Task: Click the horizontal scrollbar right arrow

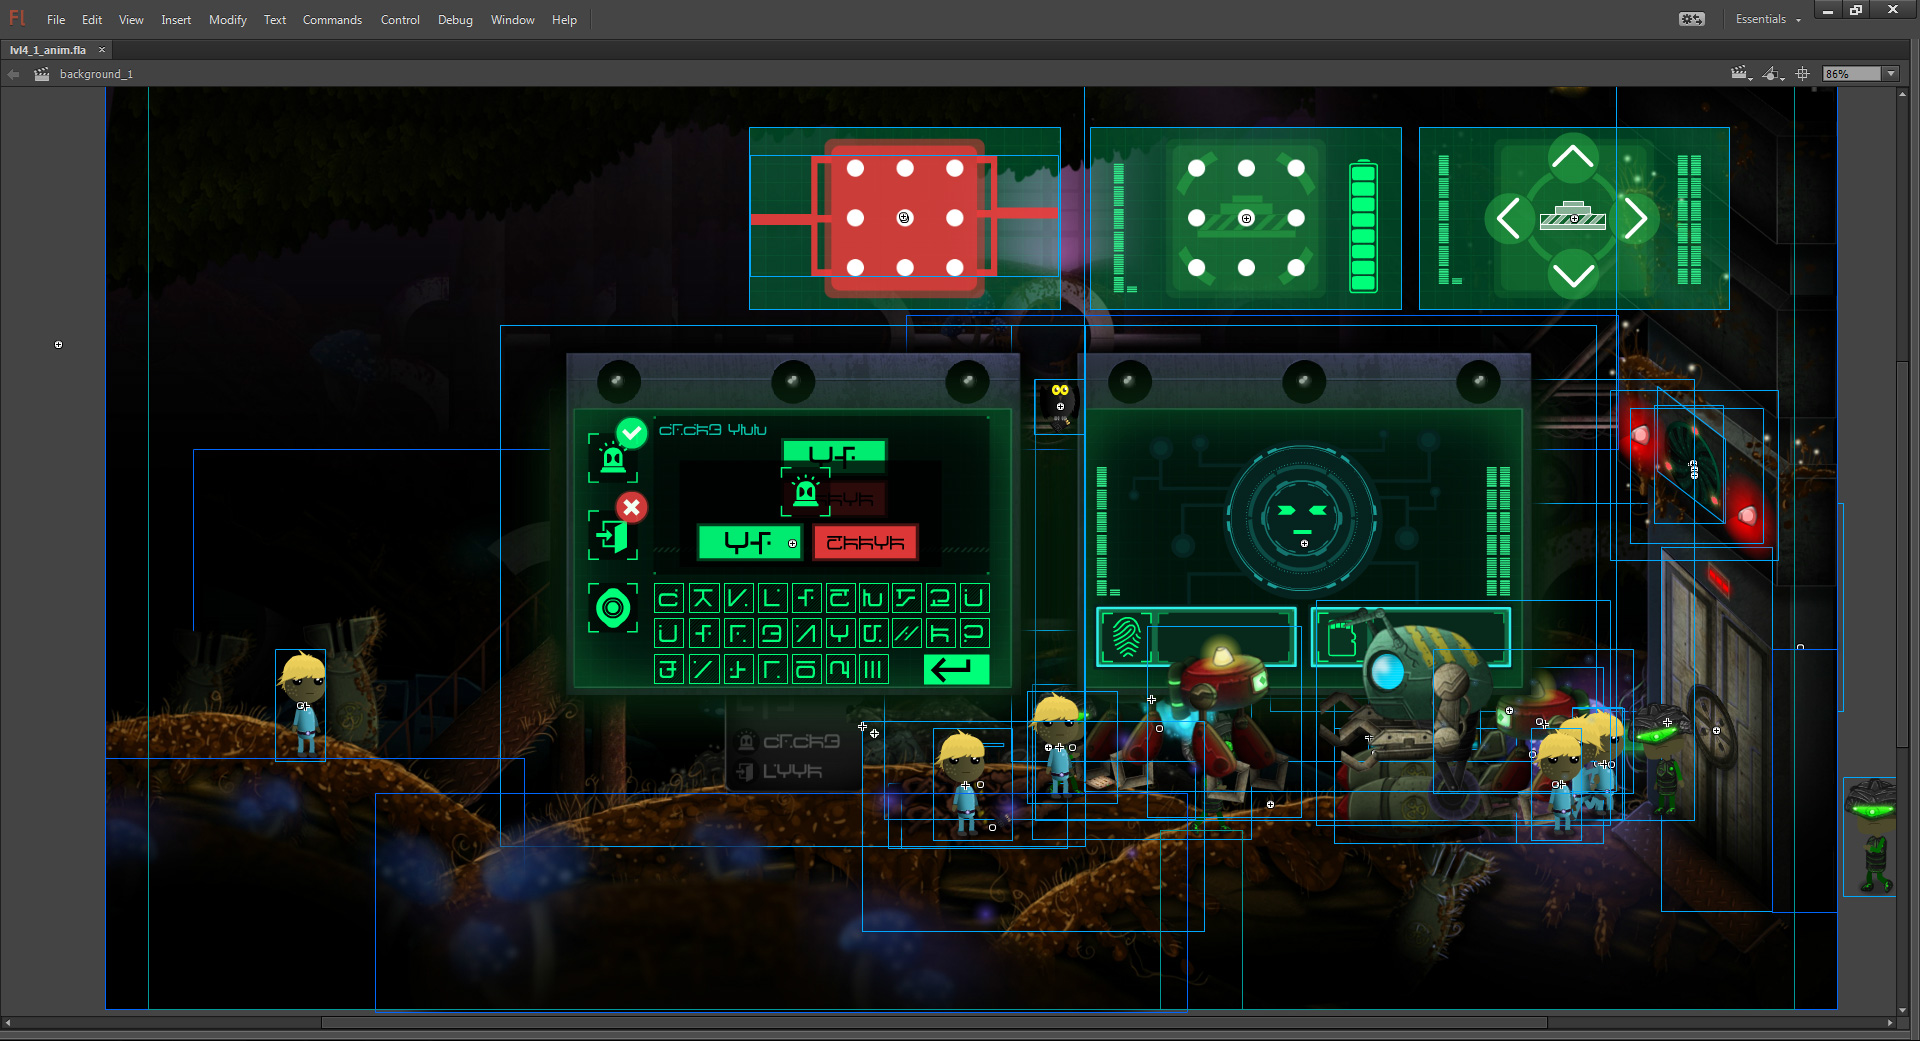Action: (1890, 1023)
